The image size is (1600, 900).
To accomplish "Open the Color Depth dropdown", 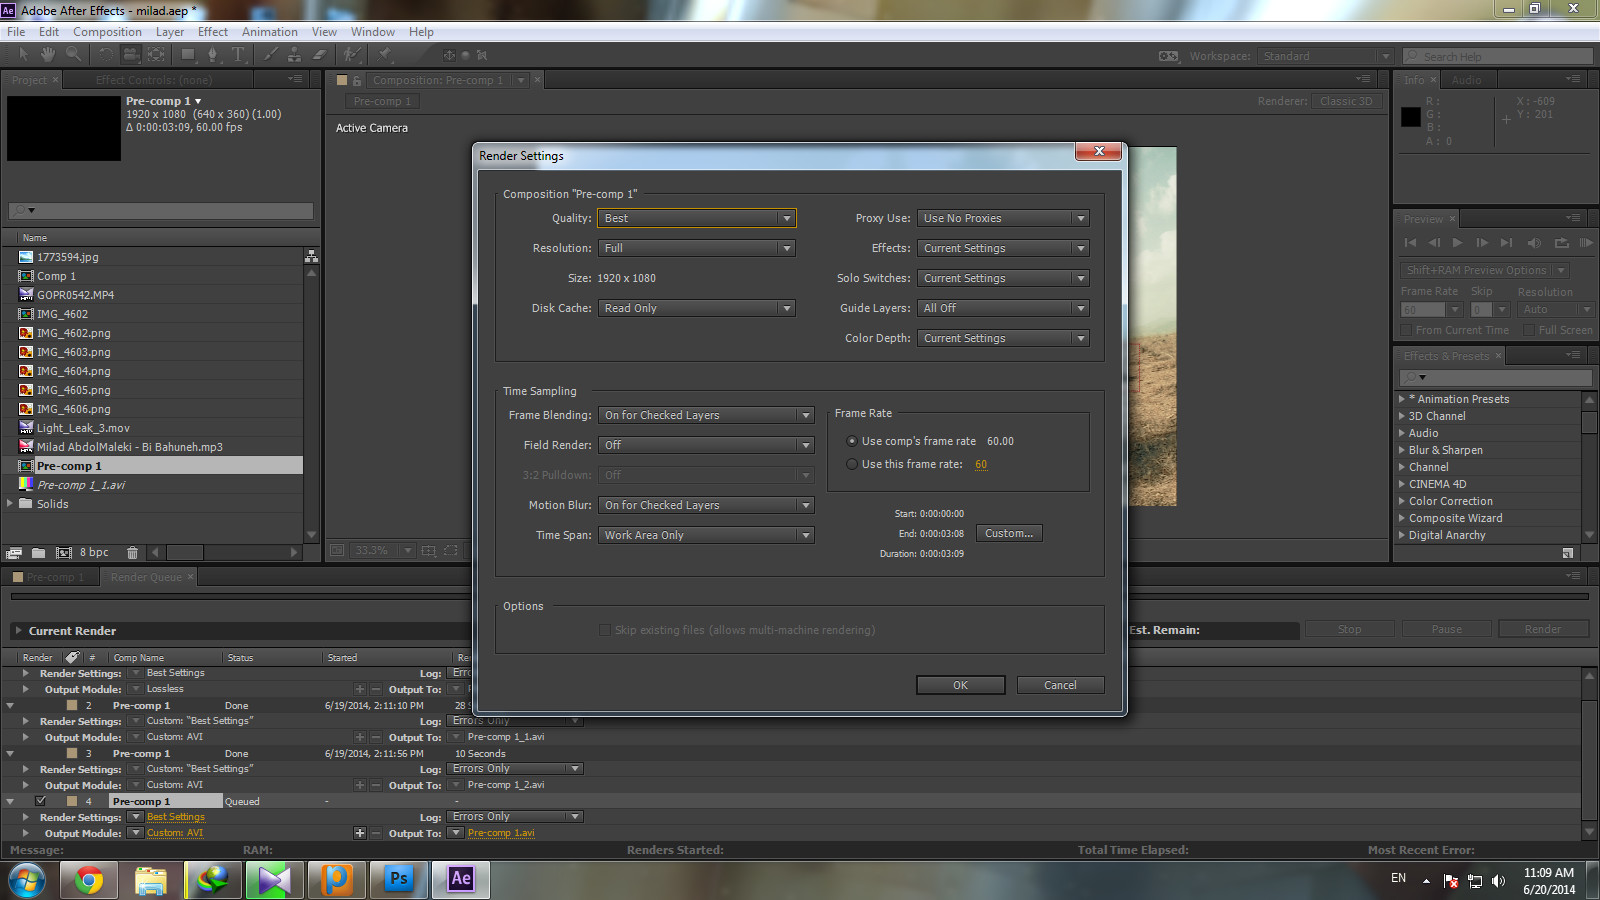I will (x=1003, y=338).
